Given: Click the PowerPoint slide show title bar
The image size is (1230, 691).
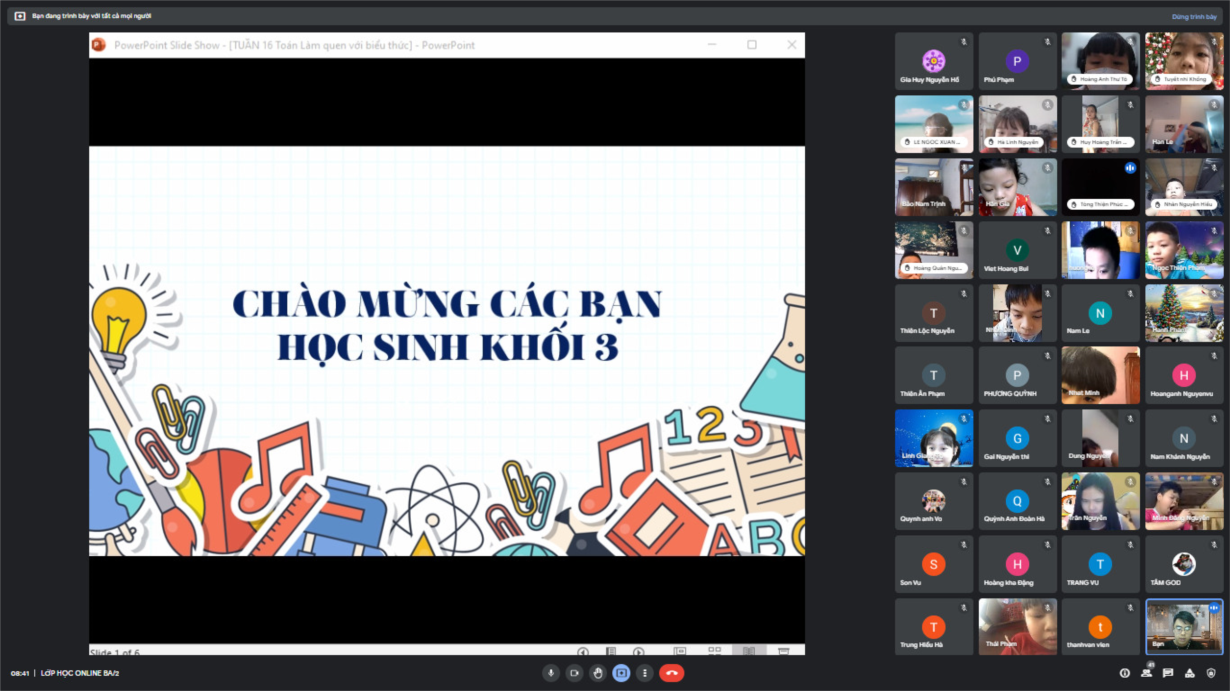Looking at the screenshot, I should [x=400, y=45].
